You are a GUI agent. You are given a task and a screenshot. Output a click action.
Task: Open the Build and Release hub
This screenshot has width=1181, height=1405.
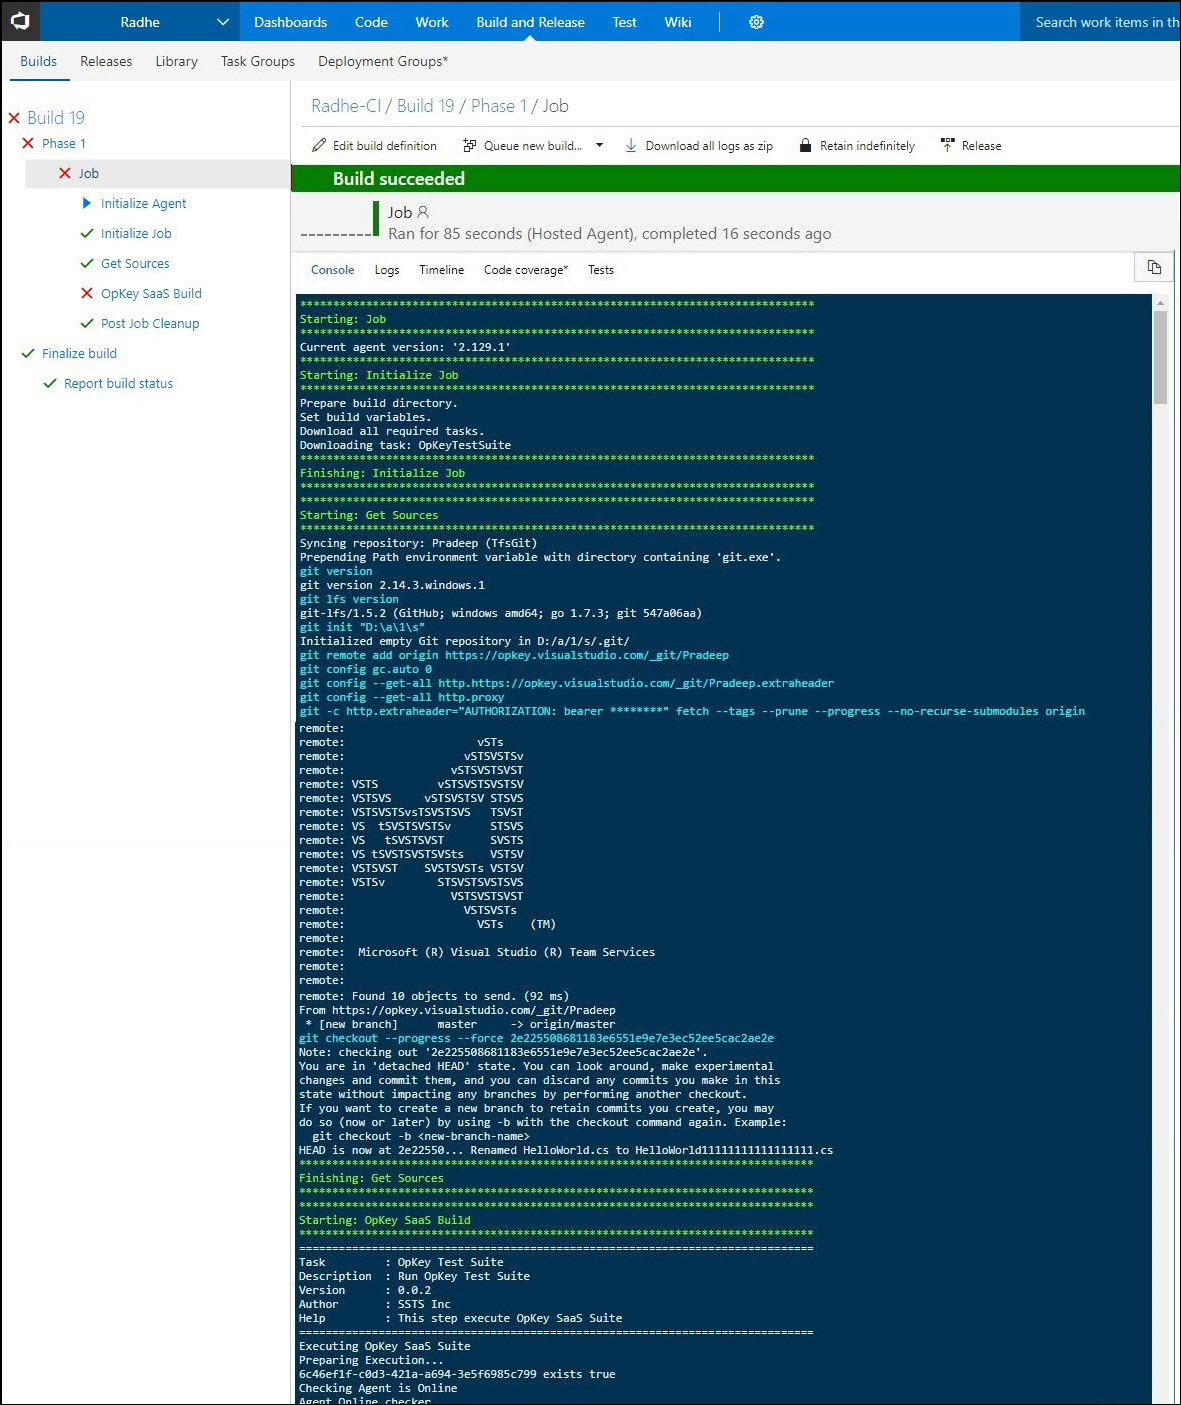point(530,22)
